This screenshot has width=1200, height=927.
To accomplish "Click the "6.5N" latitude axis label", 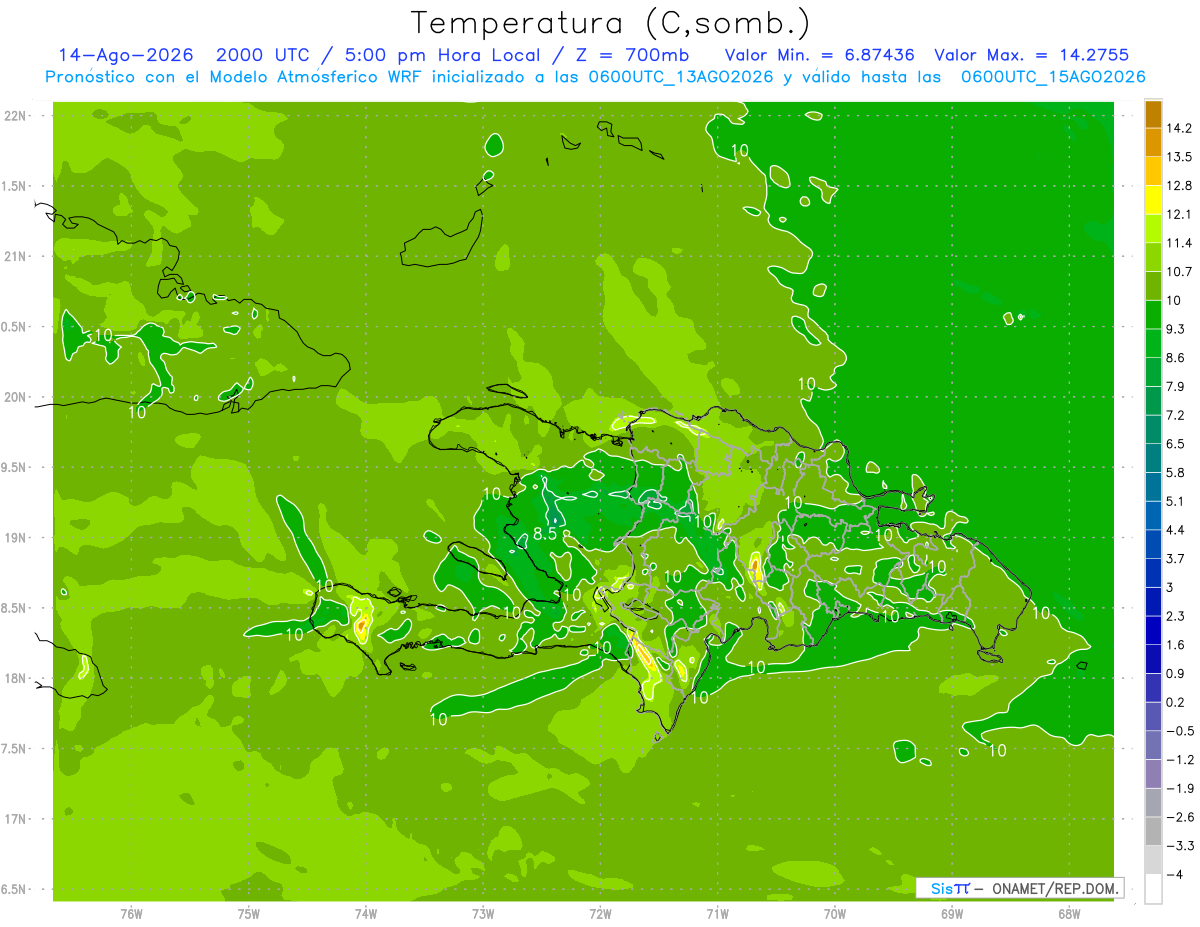I will pyautogui.click(x=14, y=889).
